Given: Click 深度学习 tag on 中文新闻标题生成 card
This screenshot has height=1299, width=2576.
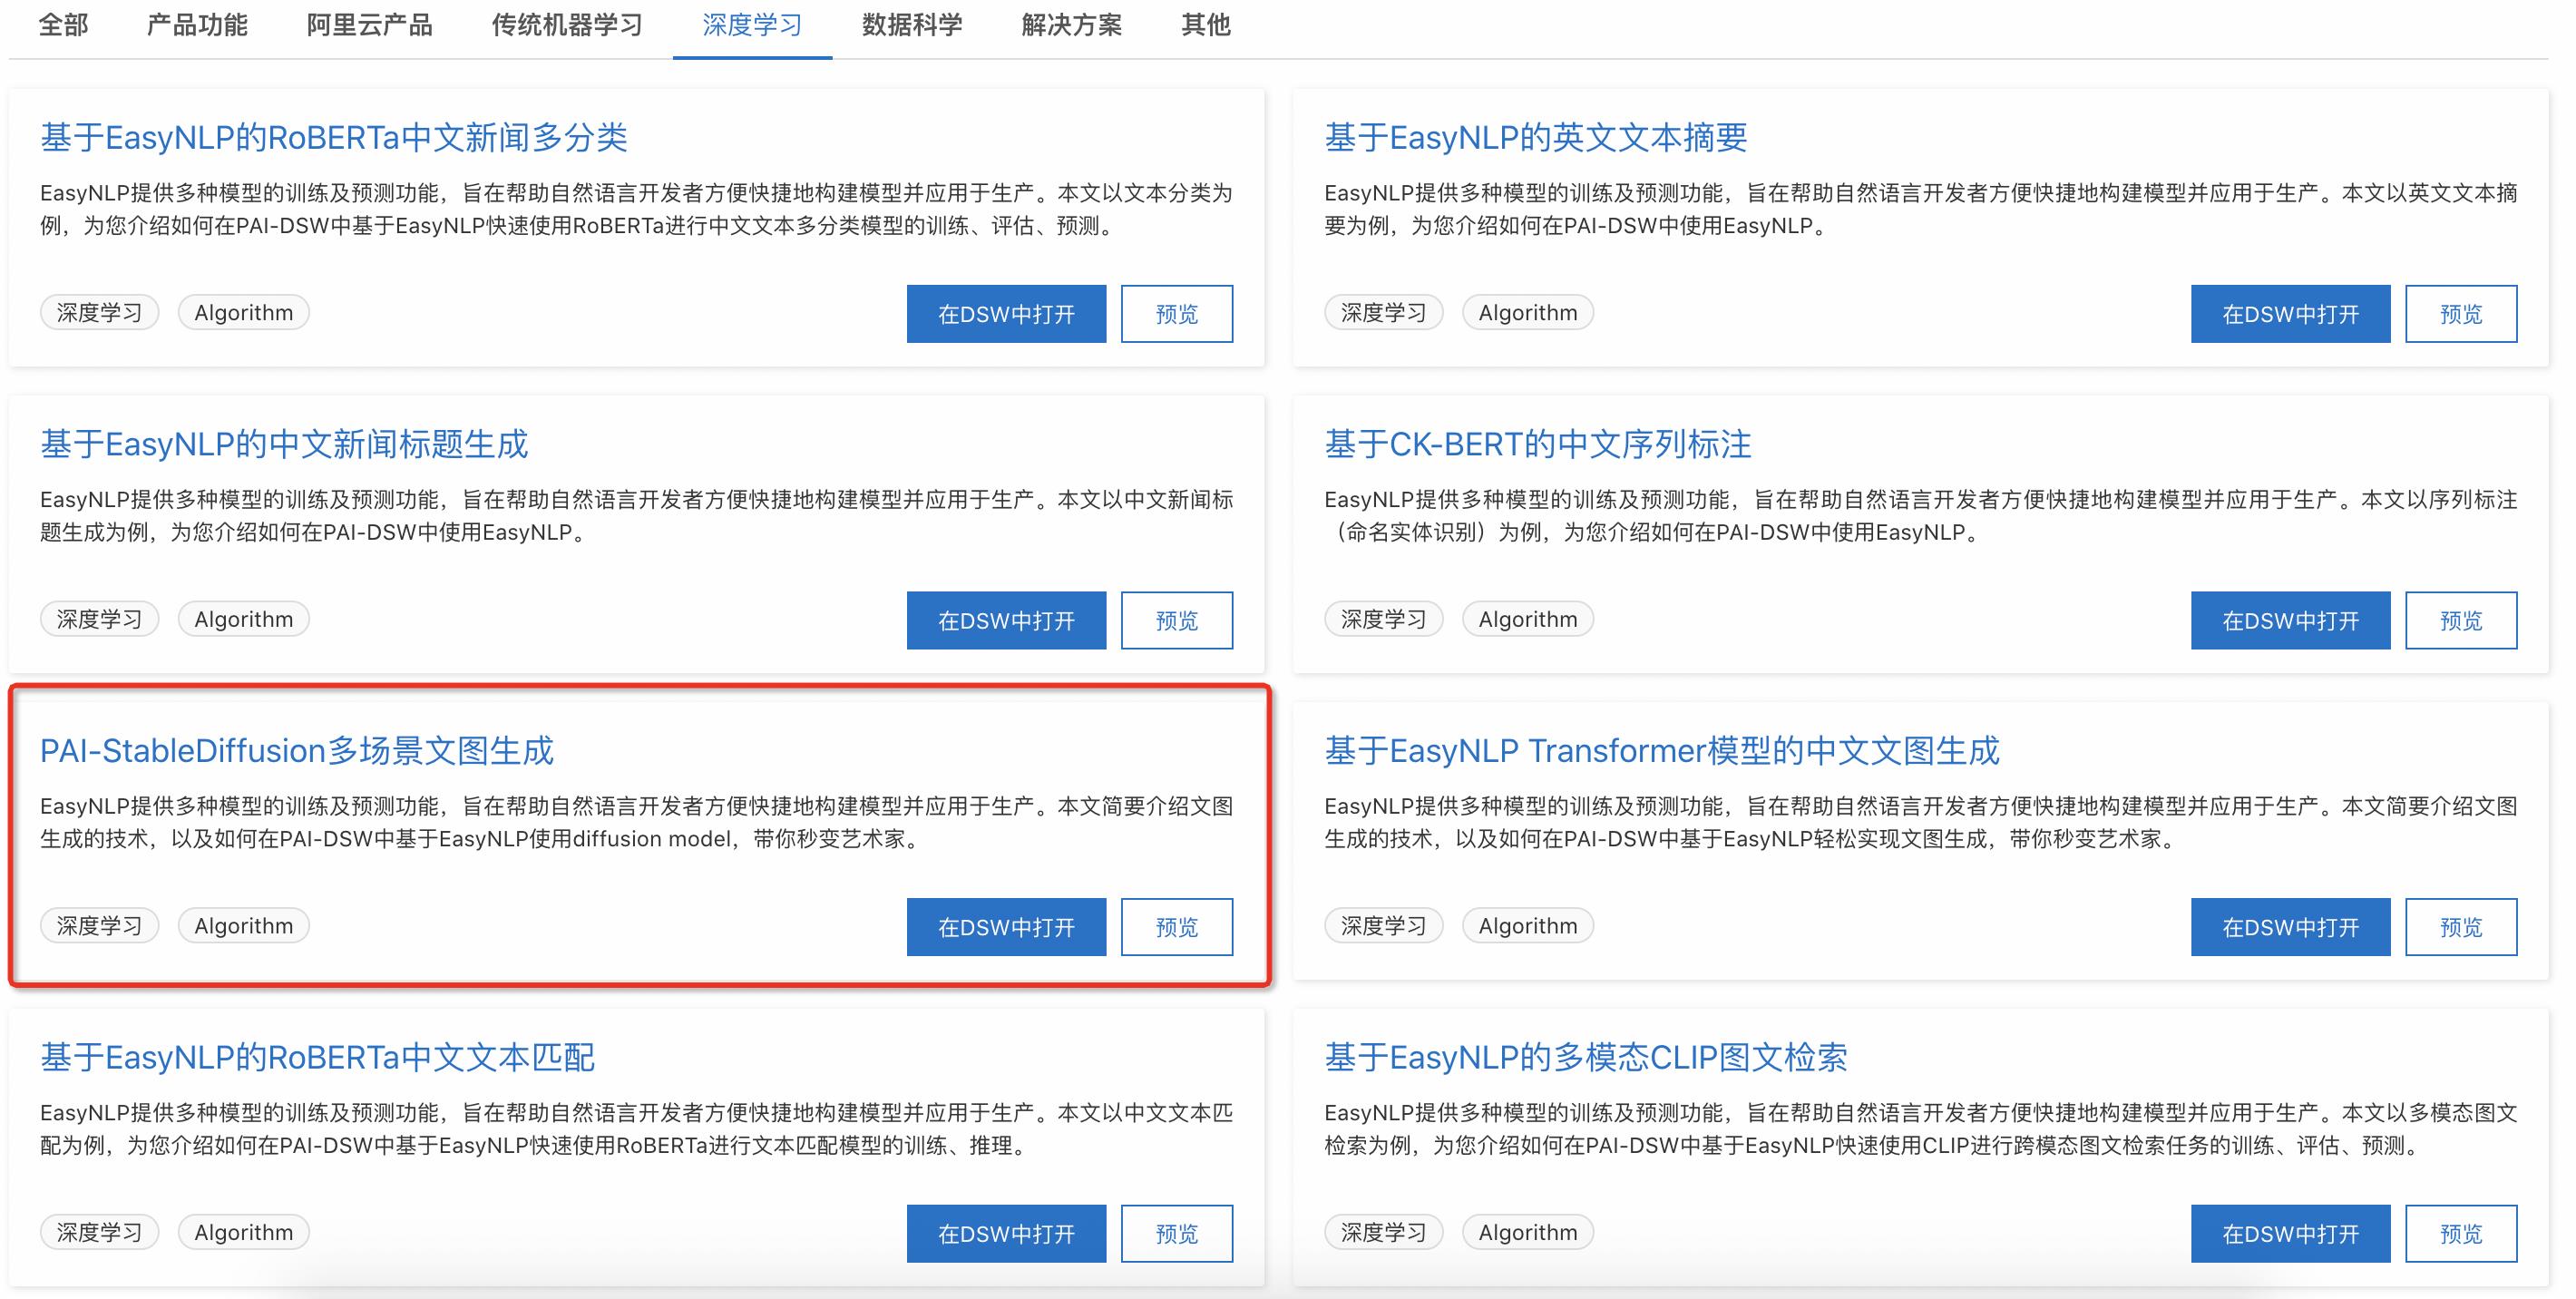Looking at the screenshot, I should click(99, 619).
